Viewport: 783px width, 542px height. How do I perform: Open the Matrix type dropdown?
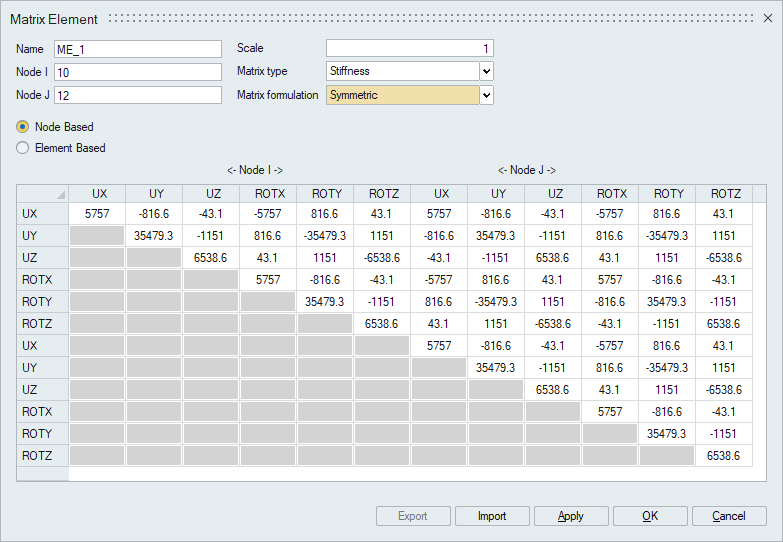click(x=486, y=71)
